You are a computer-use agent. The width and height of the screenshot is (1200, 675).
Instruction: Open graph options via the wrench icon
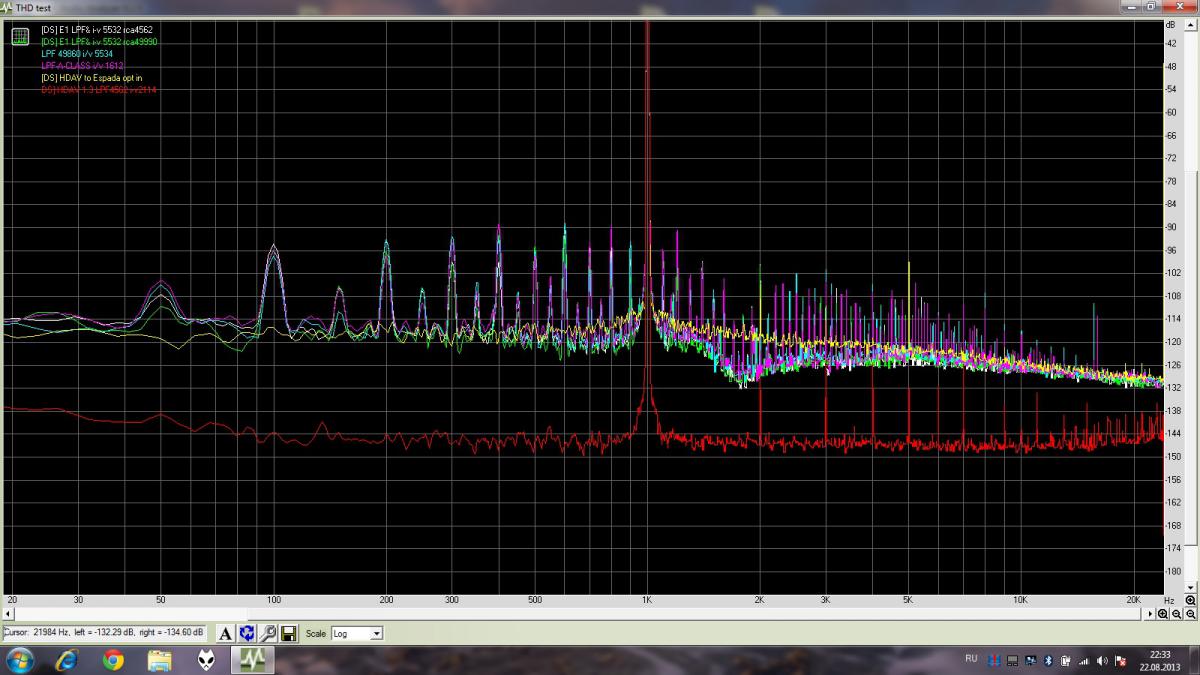click(268, 633)
